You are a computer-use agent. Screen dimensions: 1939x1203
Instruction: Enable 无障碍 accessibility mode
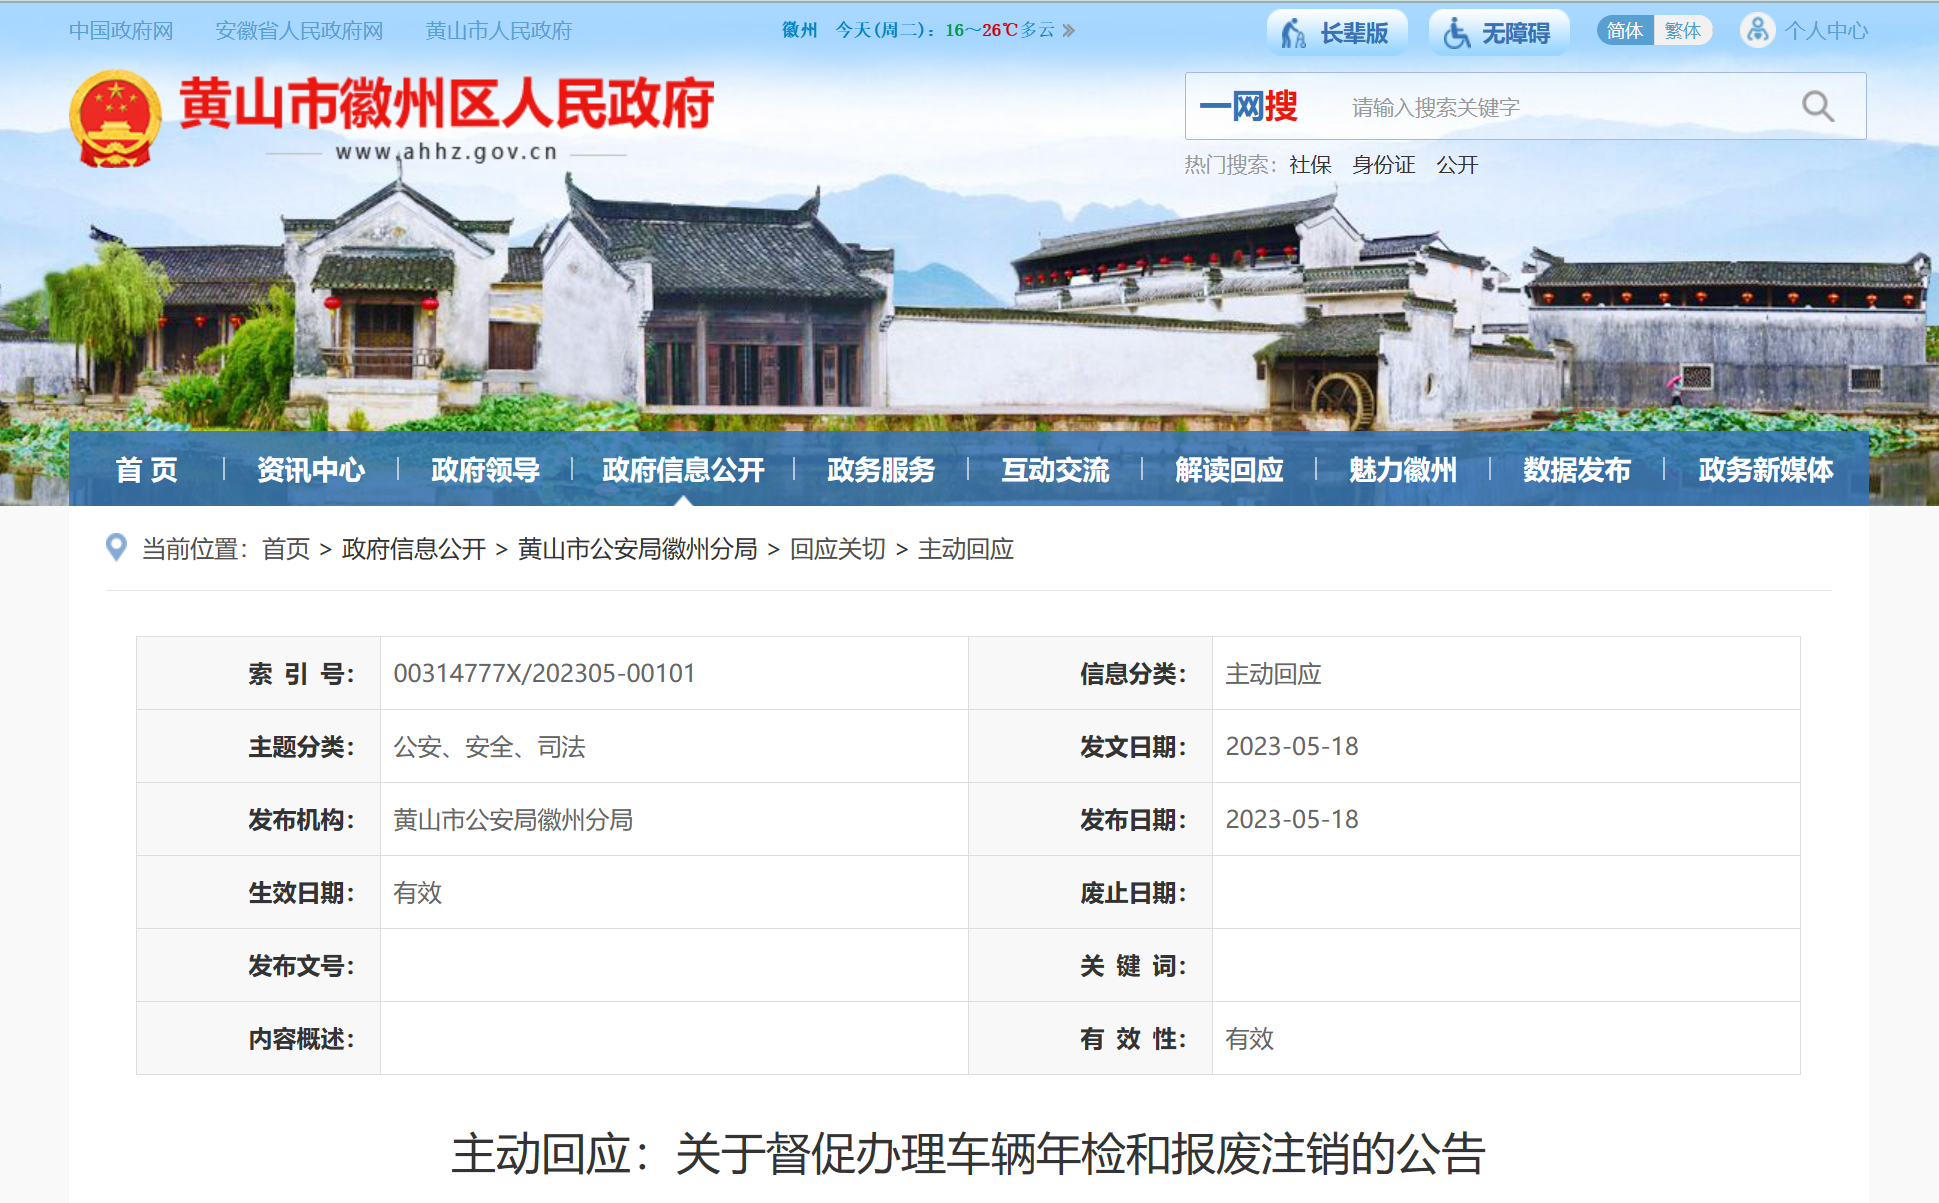click(1498, 32)
